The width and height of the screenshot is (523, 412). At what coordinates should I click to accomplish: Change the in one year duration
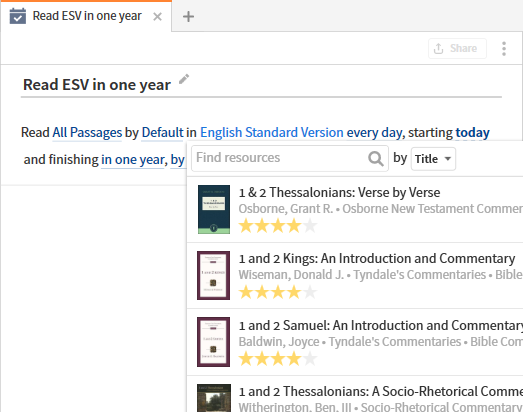(x=132, y=160)
